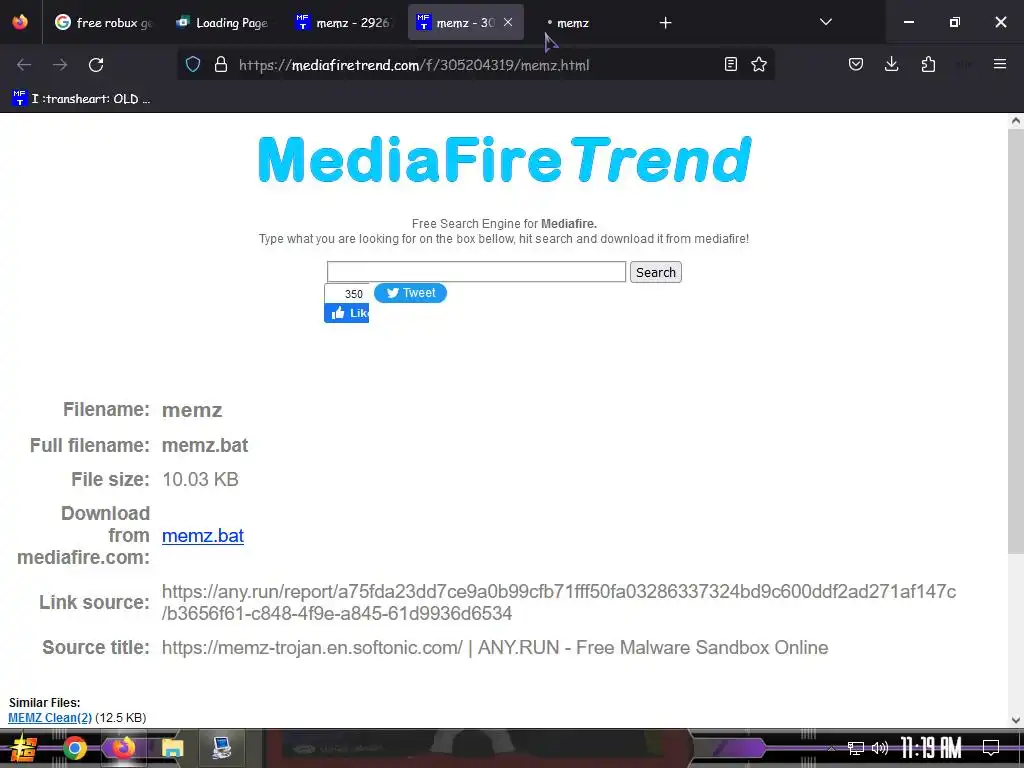
Task: Open a new tab with plus button
Action: [665, 23]
